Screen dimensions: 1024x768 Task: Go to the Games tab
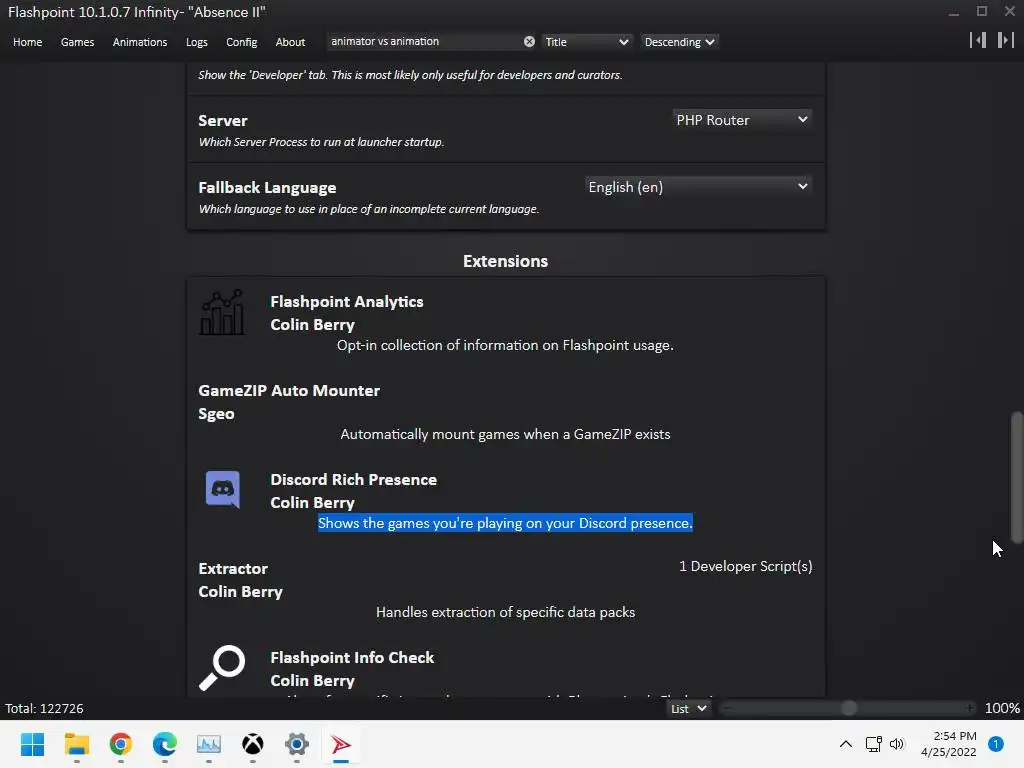click(77, 42)
